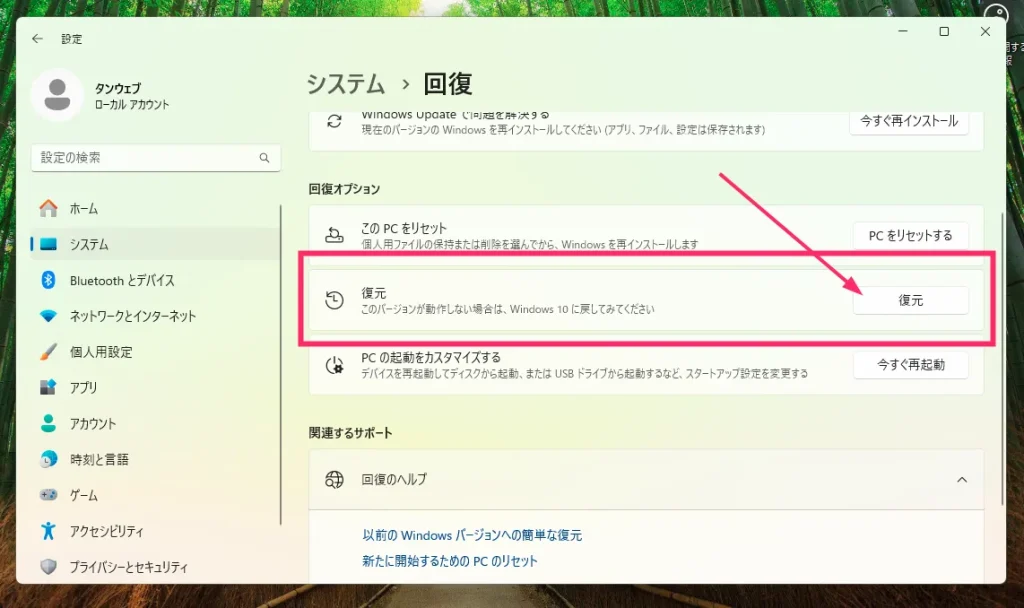Click the power gear startup icon

point(334,364)
